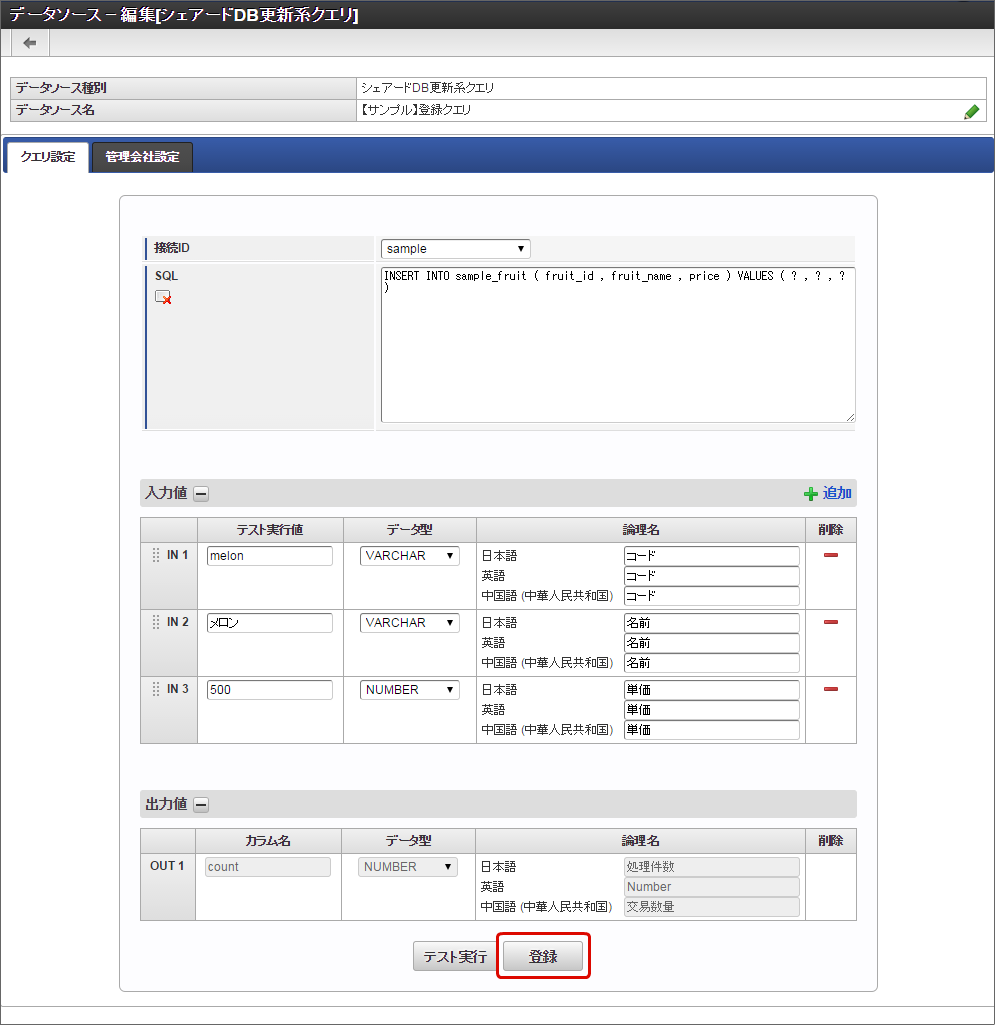The width and height of the screenshot is (995, 1025).
Task: Click the データソース種別 label
Action: coord(61,88)
